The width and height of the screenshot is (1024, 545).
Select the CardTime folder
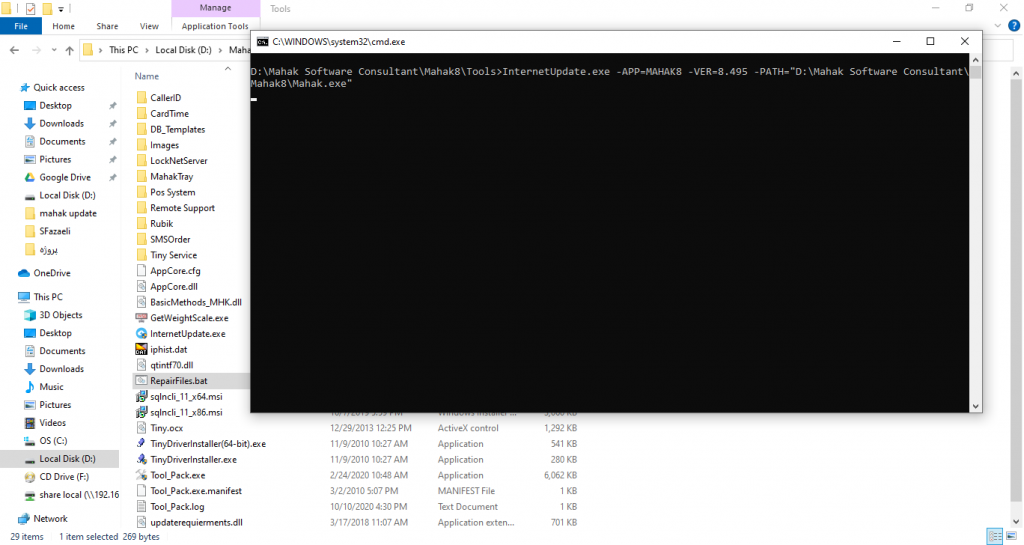tap(169, 114)
